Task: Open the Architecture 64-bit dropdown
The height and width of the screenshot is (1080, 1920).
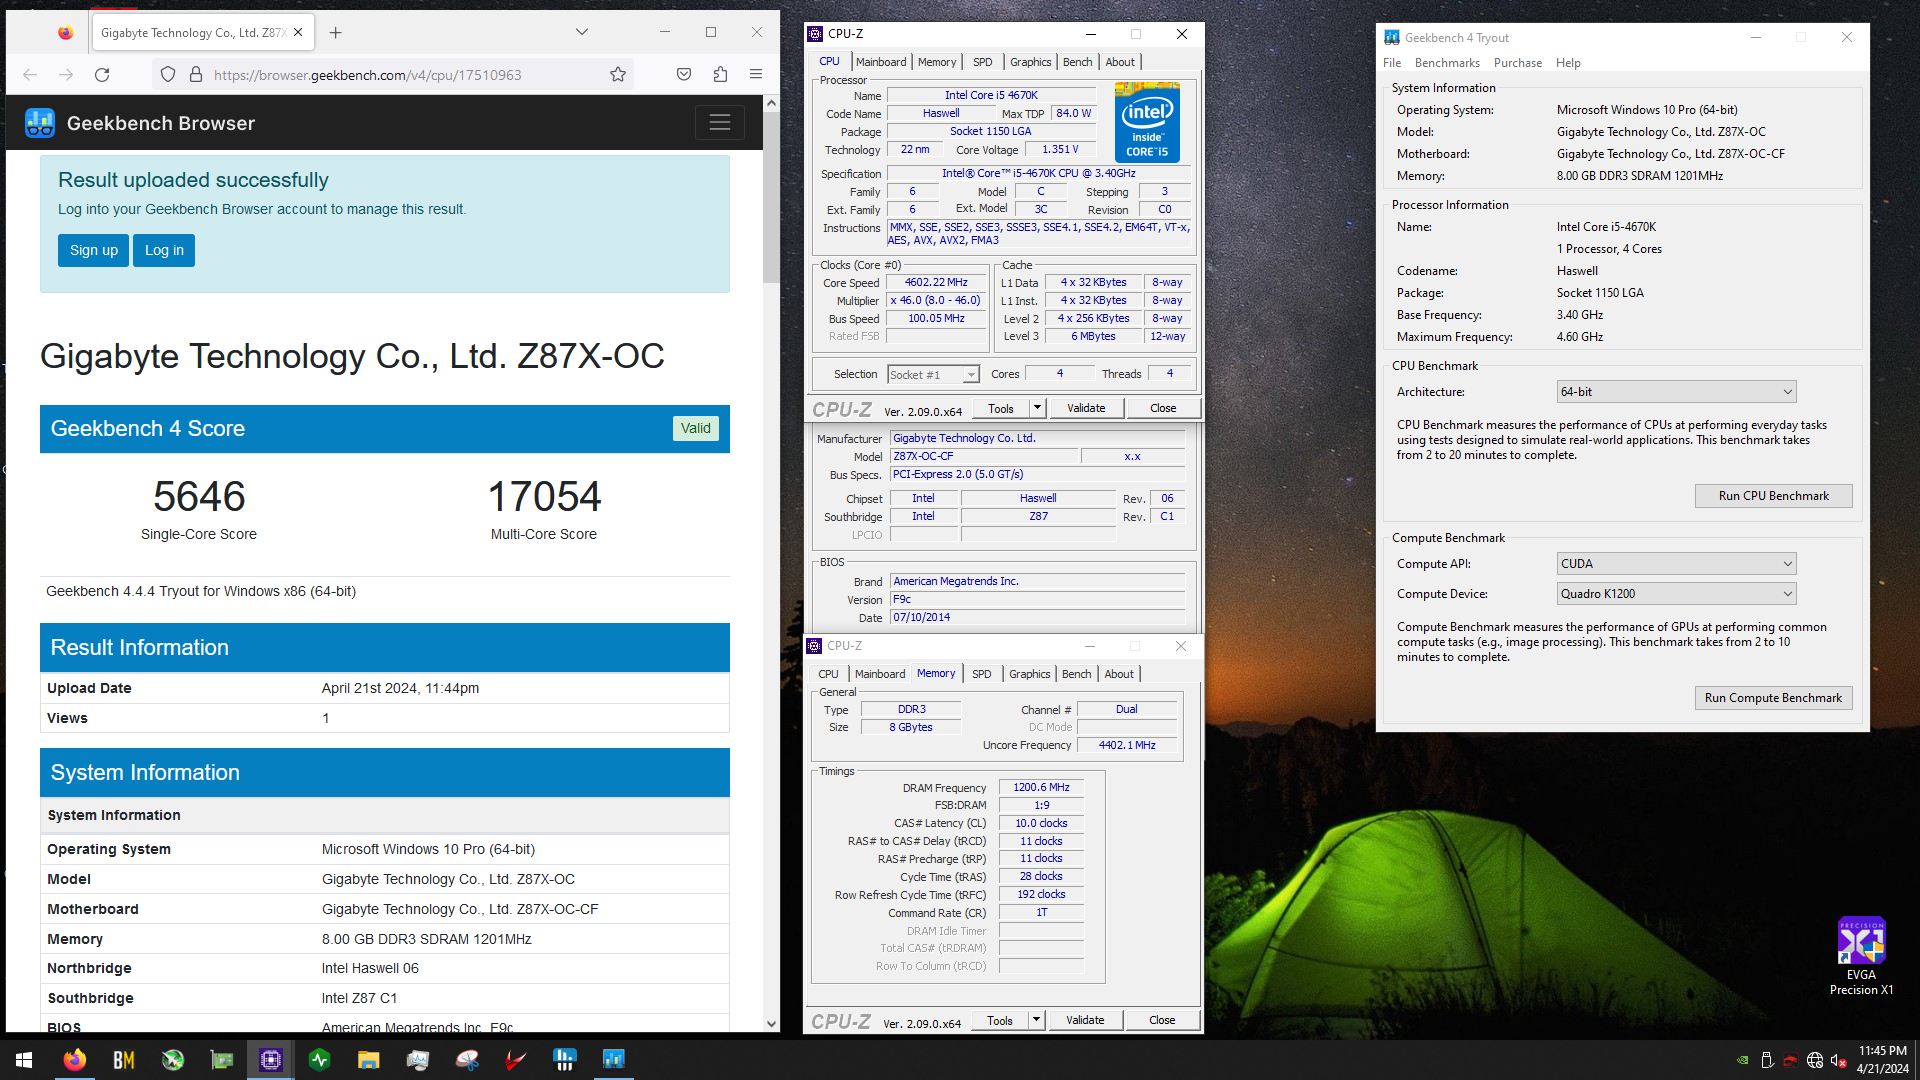Action: (x=1676, y=392)
